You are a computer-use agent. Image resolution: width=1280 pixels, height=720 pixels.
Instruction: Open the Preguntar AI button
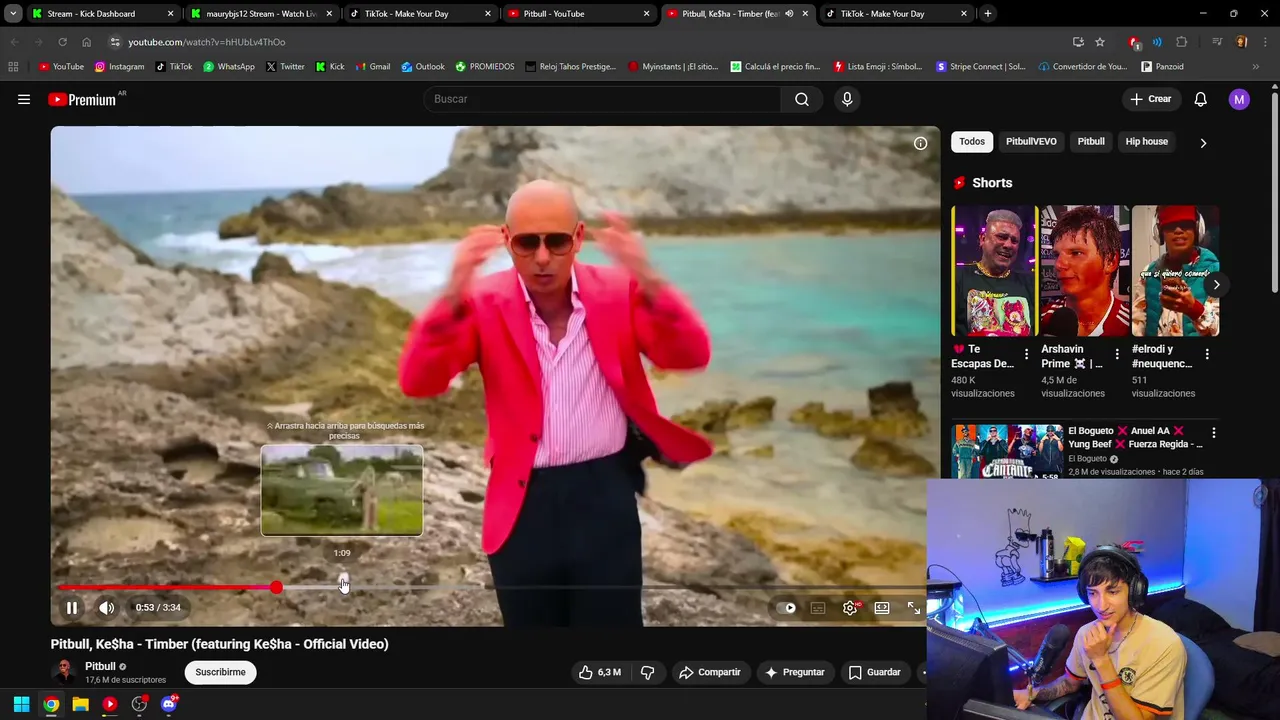coord(795,672)
